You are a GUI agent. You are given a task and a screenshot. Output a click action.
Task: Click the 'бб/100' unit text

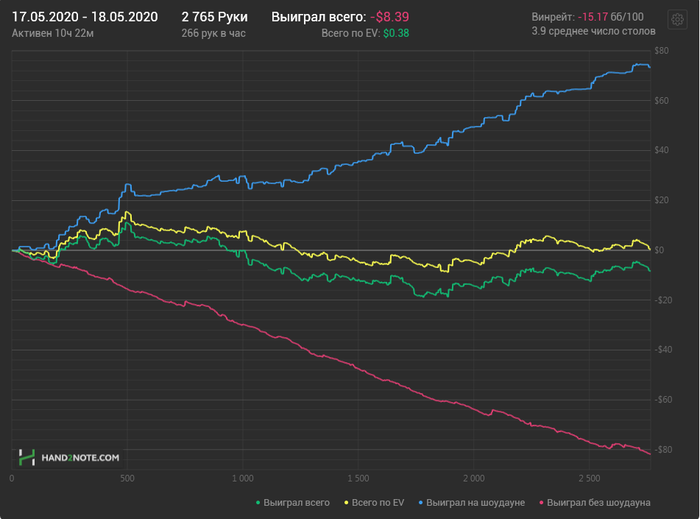627,17
